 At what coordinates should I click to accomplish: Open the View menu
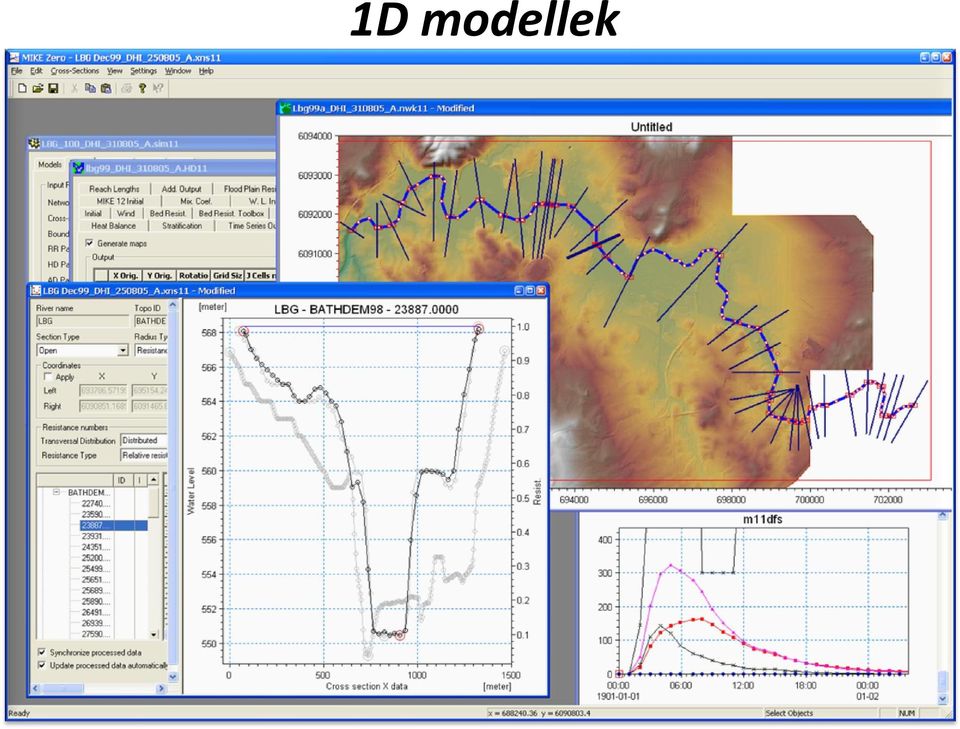click(114, 71)
